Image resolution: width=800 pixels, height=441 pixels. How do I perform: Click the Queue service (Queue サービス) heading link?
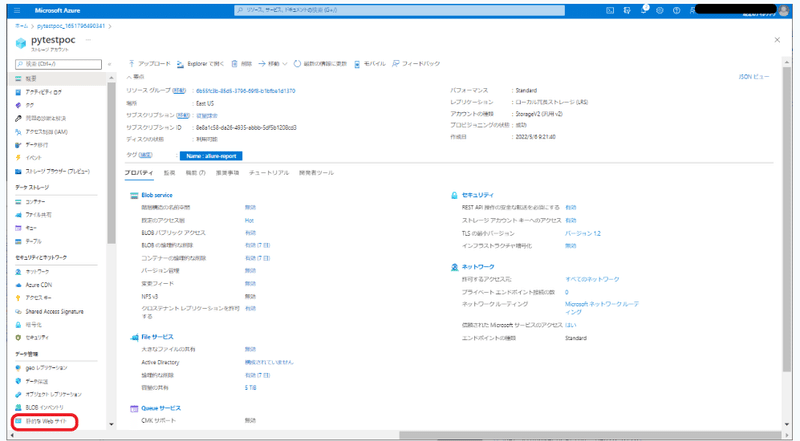pos(161,408)
